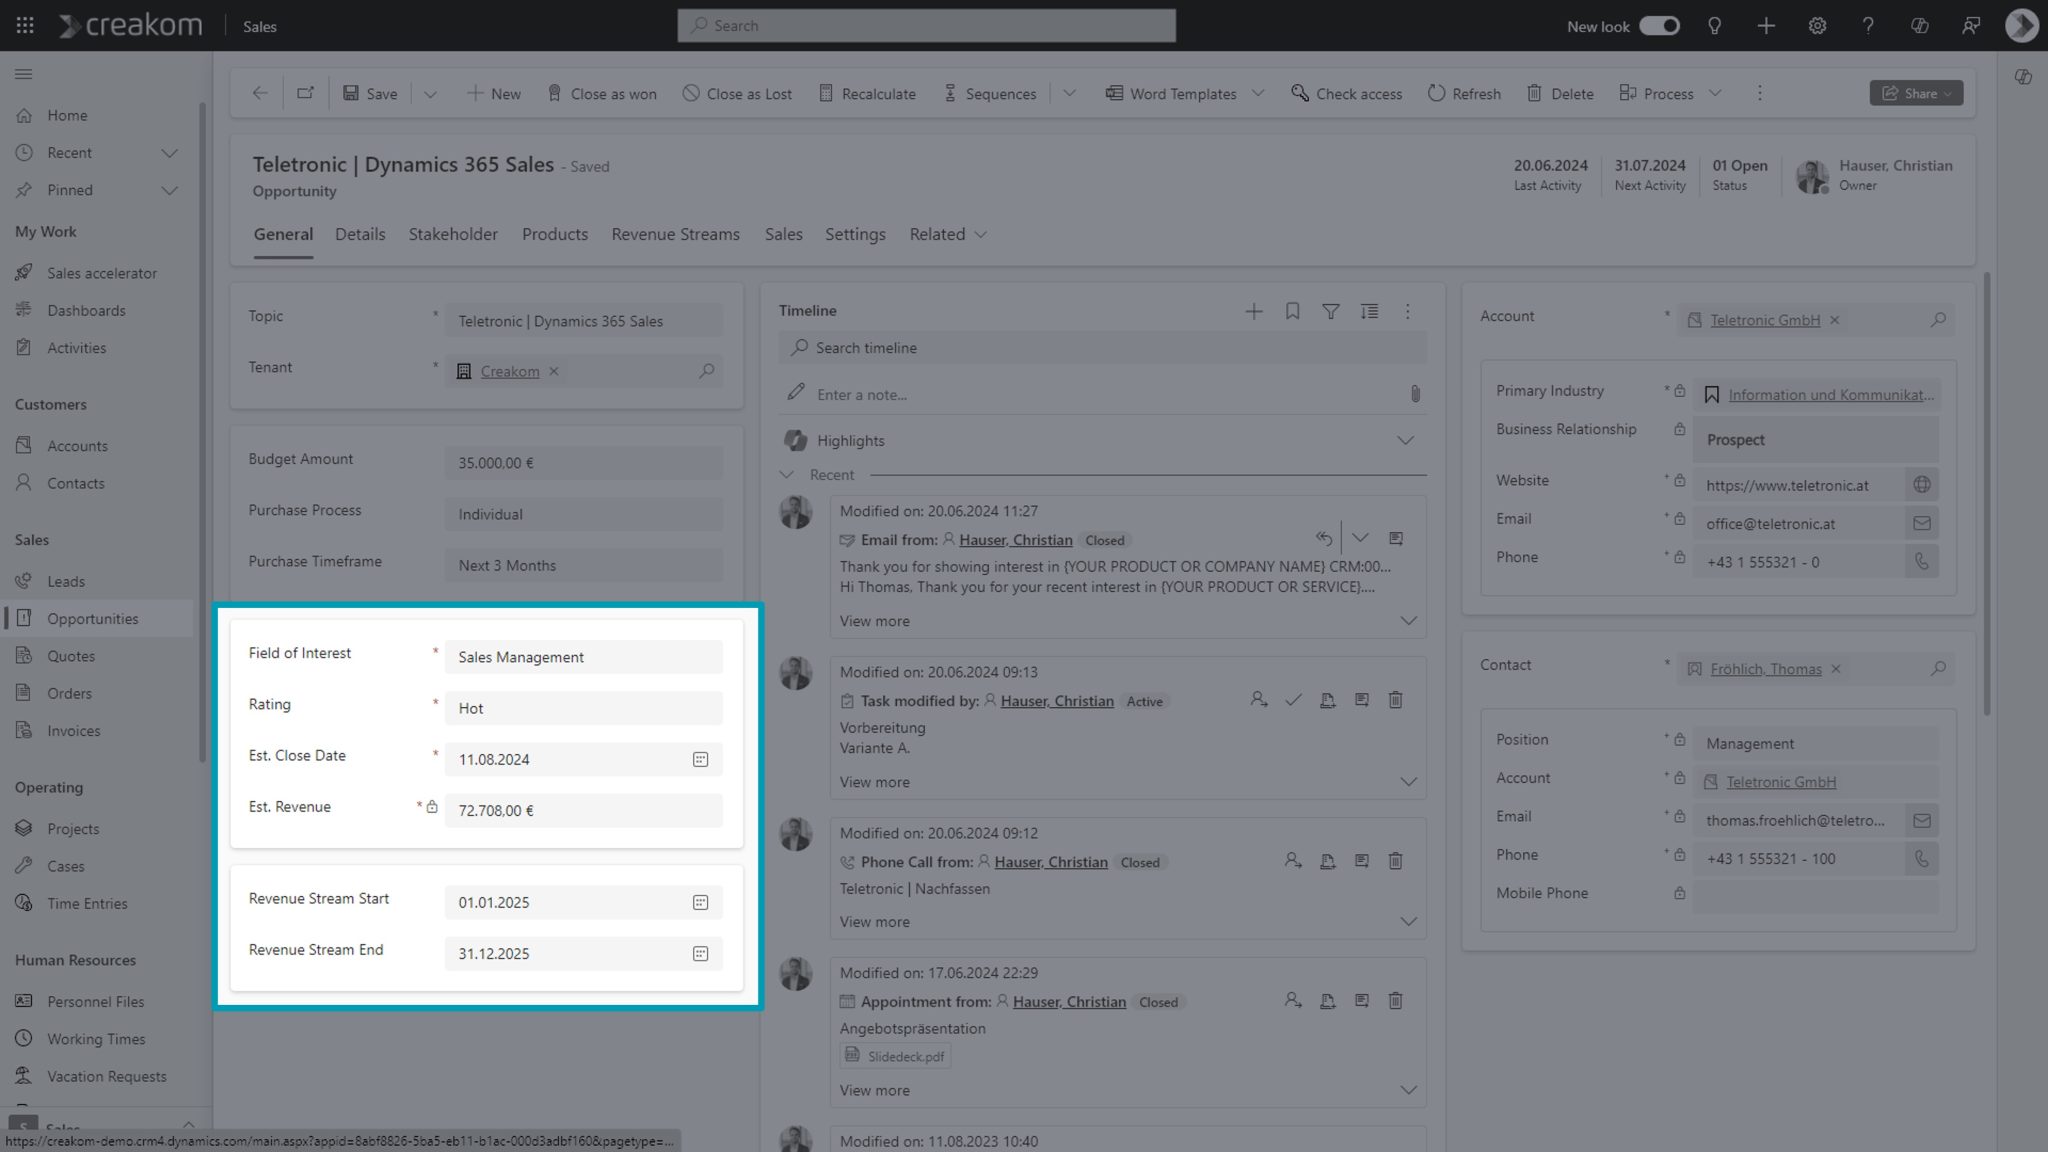Remove Creakom from the Tenant lookup
Image resolution: width=2048 pixels, height=1152 pixels.
(x=553, y=371)
